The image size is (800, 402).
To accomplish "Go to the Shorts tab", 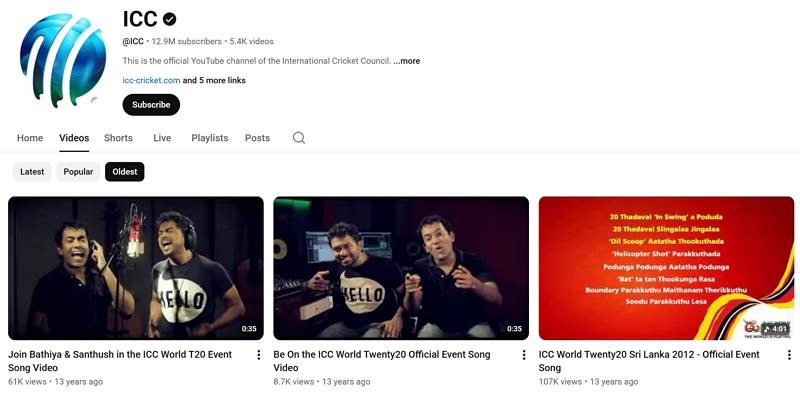I will (118, 138).
